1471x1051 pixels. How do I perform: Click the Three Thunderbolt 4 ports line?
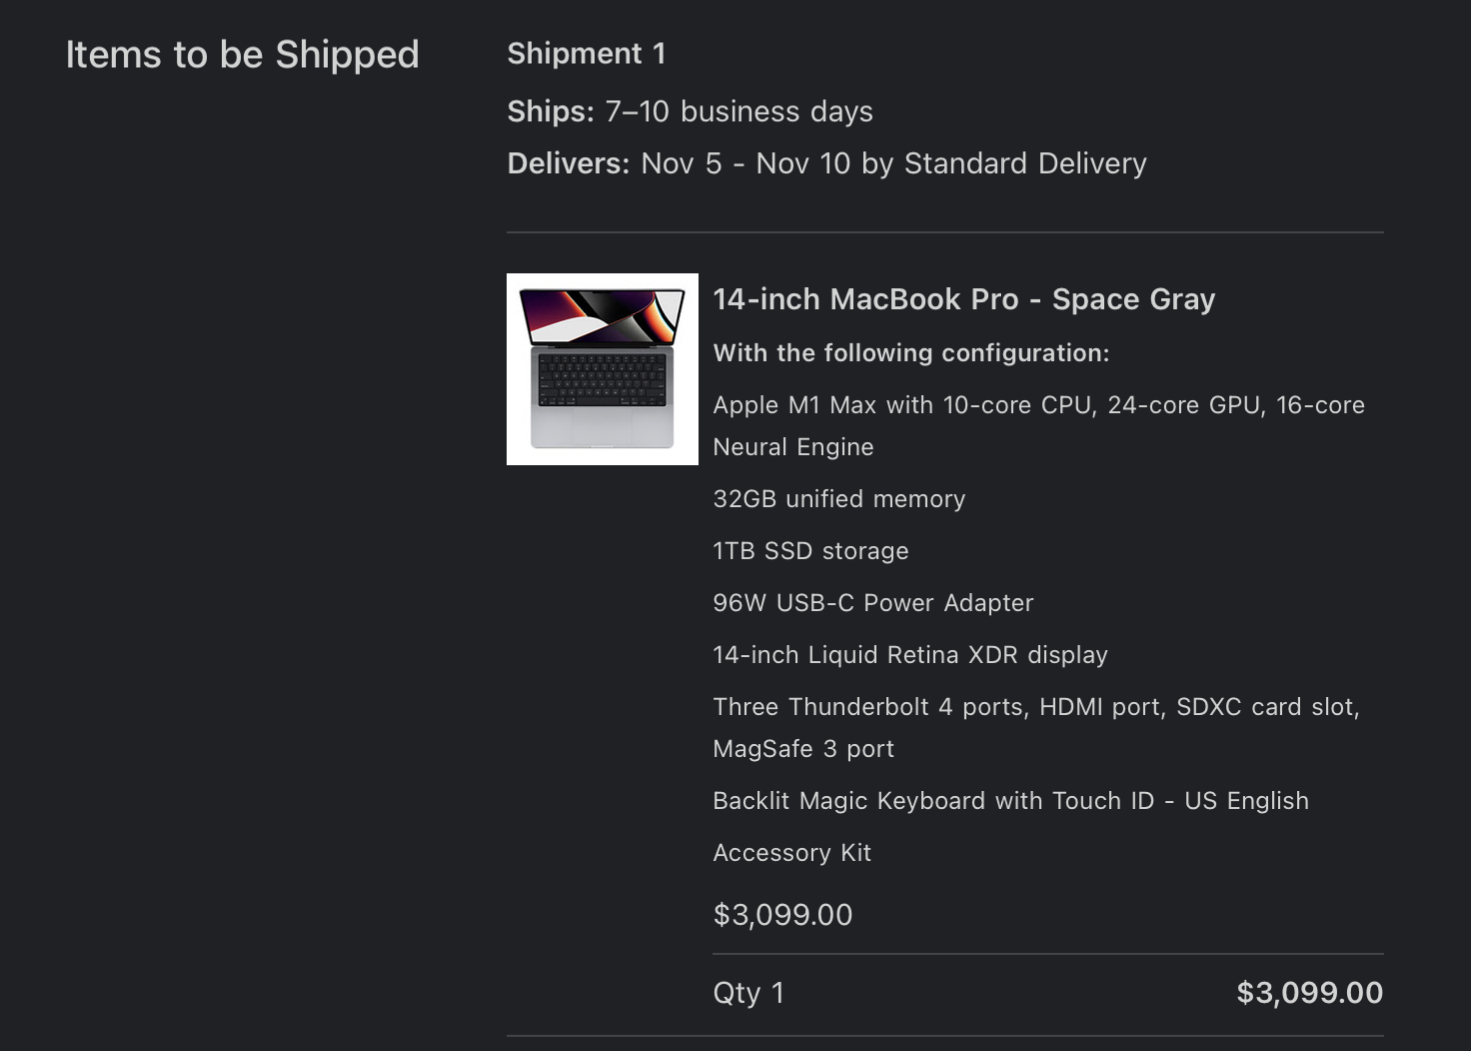(x=1035, y=707)
